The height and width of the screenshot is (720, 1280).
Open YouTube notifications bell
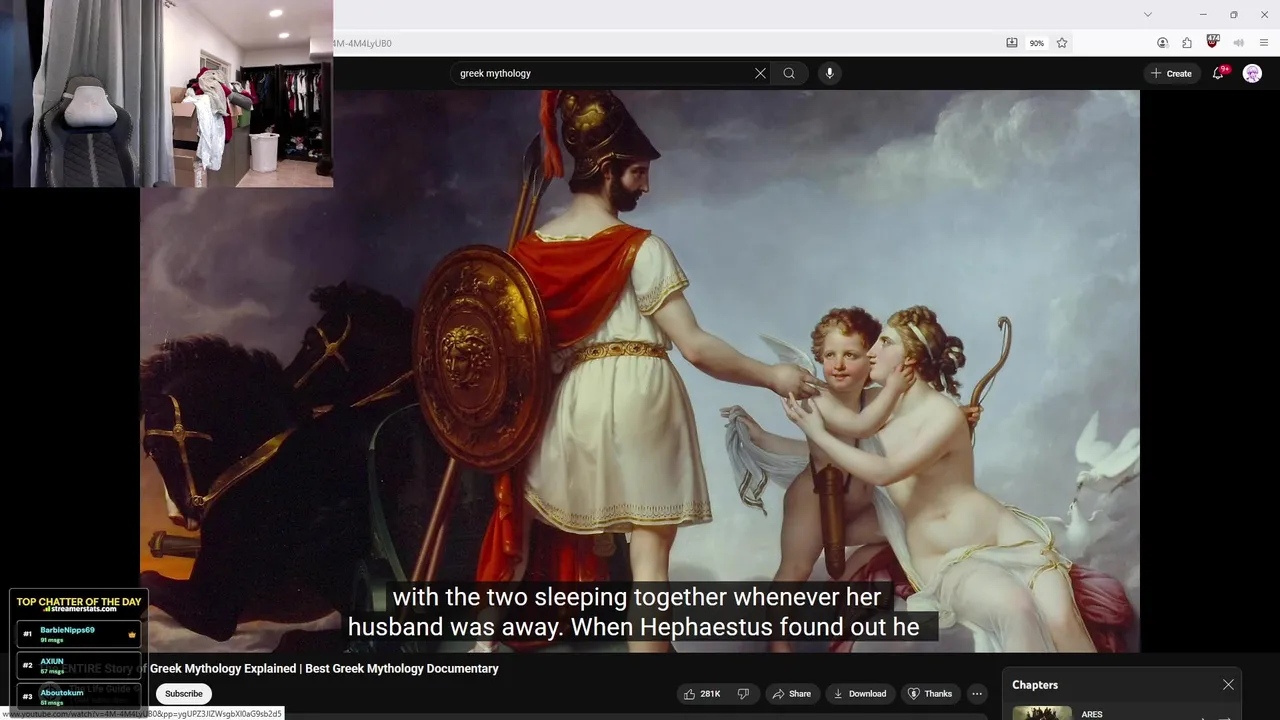pos(1218,73)
